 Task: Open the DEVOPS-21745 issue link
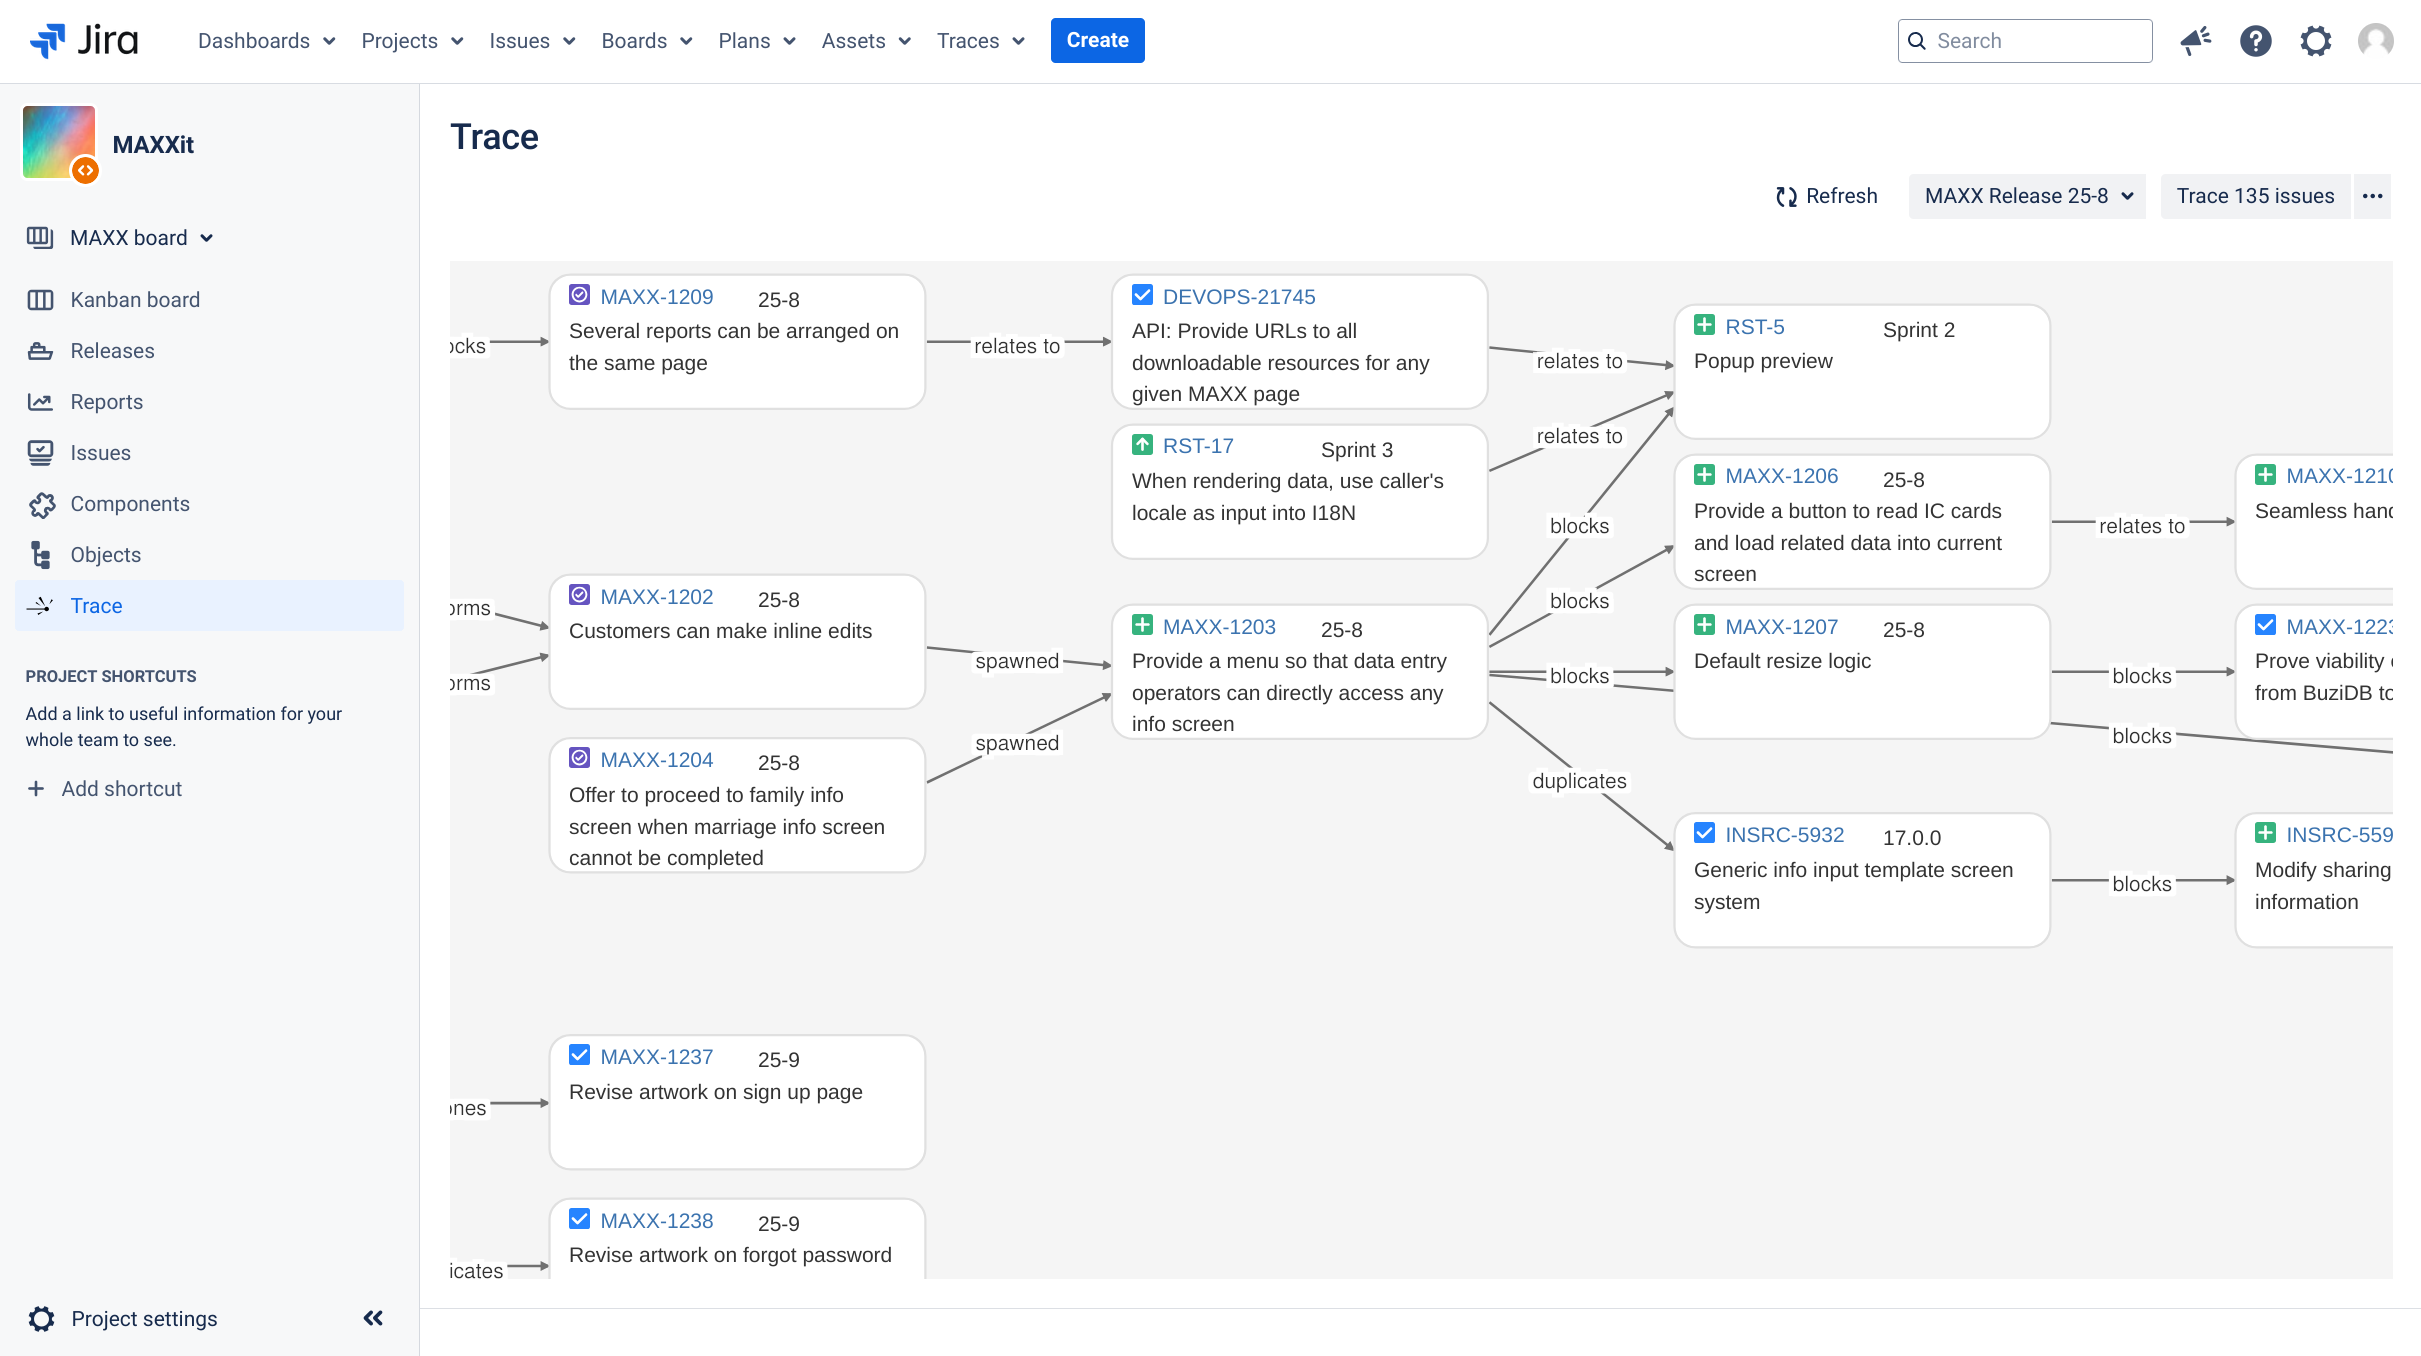1238,297
